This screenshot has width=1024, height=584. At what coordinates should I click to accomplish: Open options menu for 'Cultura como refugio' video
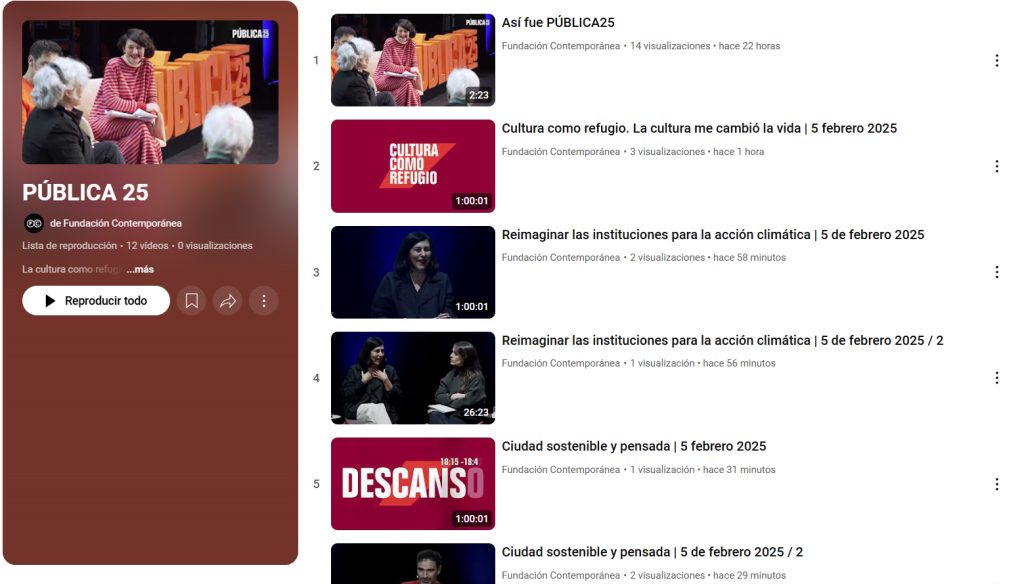pyautogui.click(x=996, y=166)
